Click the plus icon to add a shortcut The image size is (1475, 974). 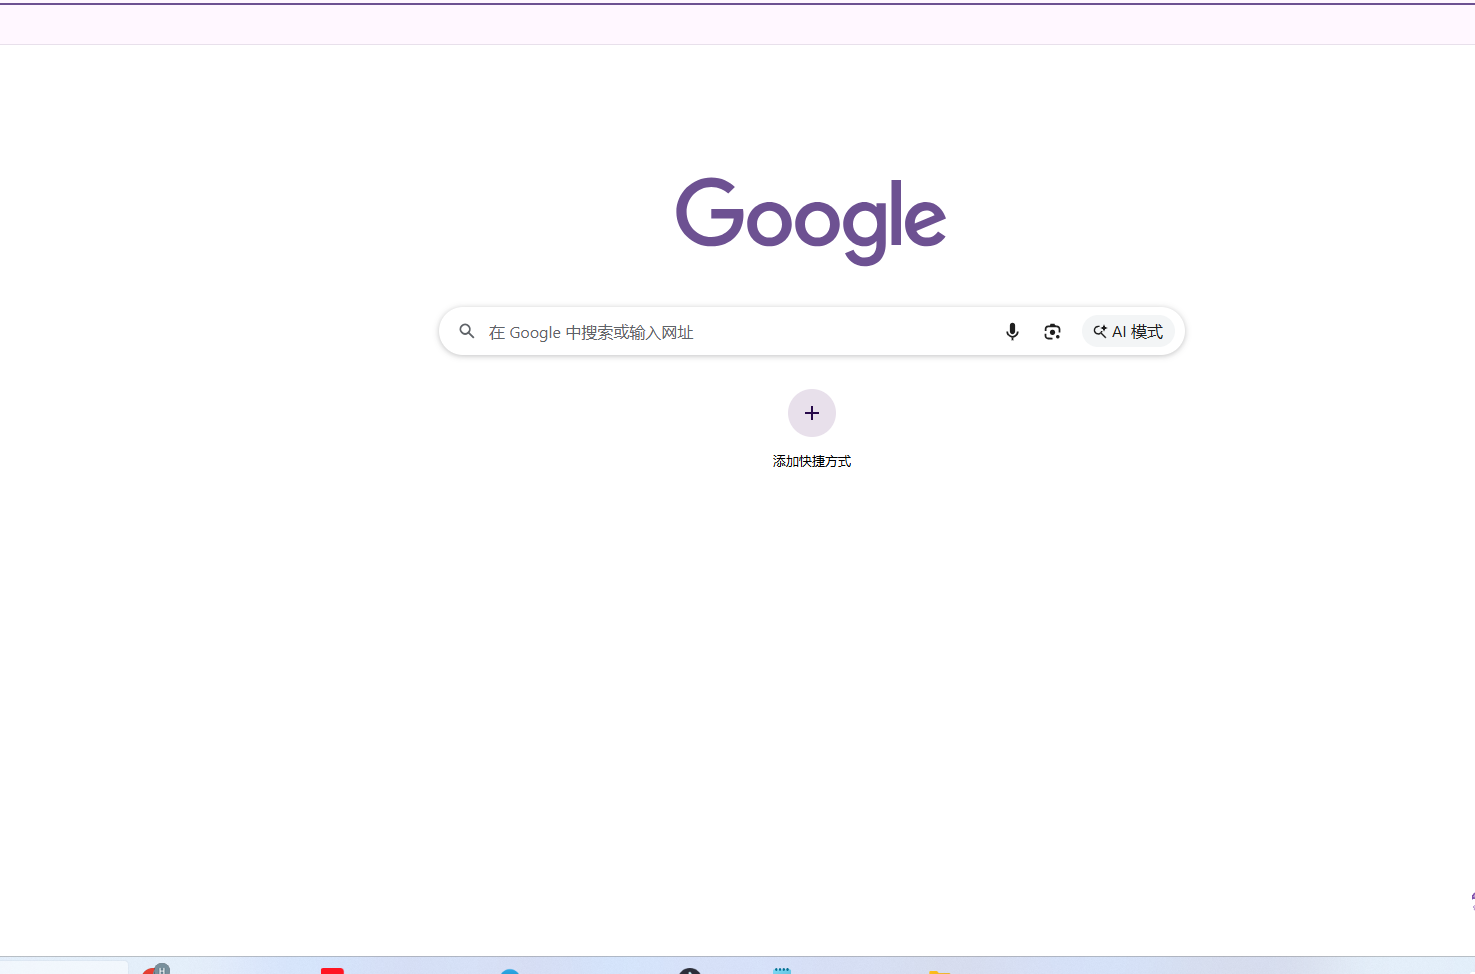811,412
